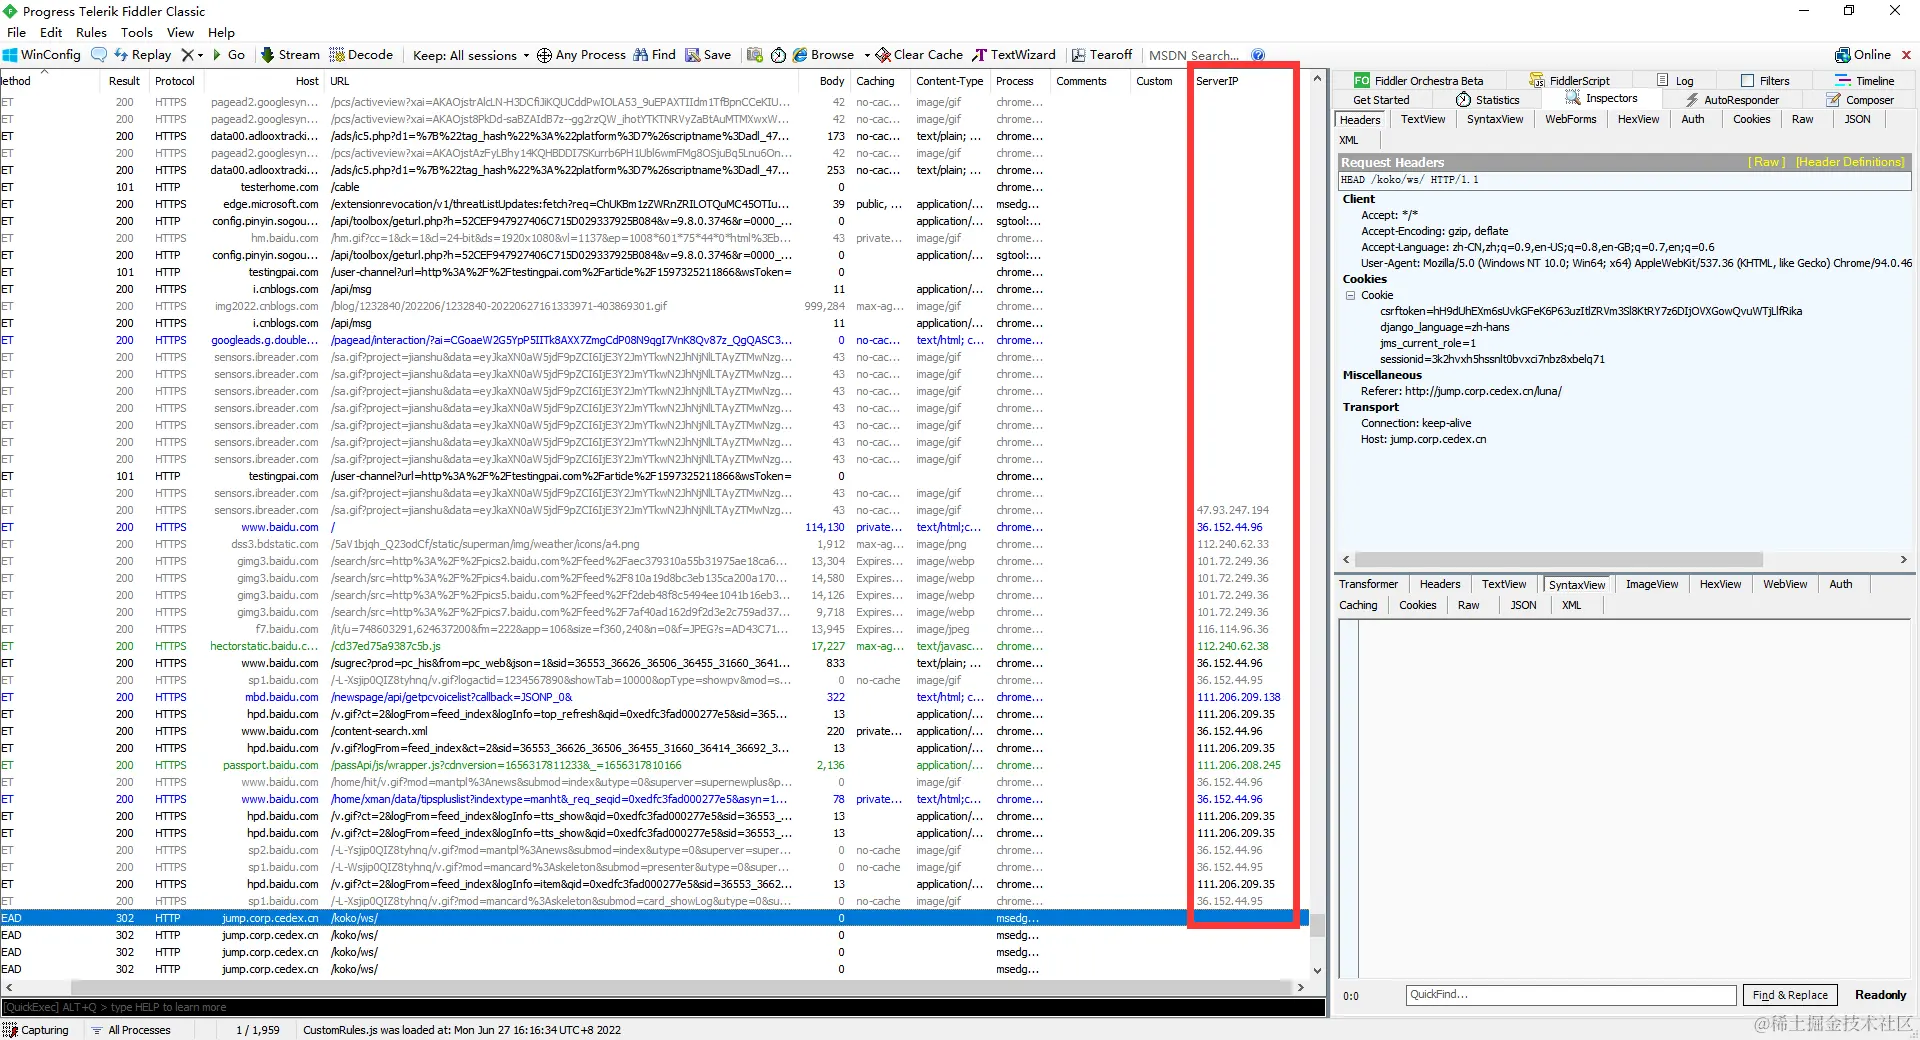Switch to the Get Started tab
Screen dimensions: 1920x1040
point(1381,100)
